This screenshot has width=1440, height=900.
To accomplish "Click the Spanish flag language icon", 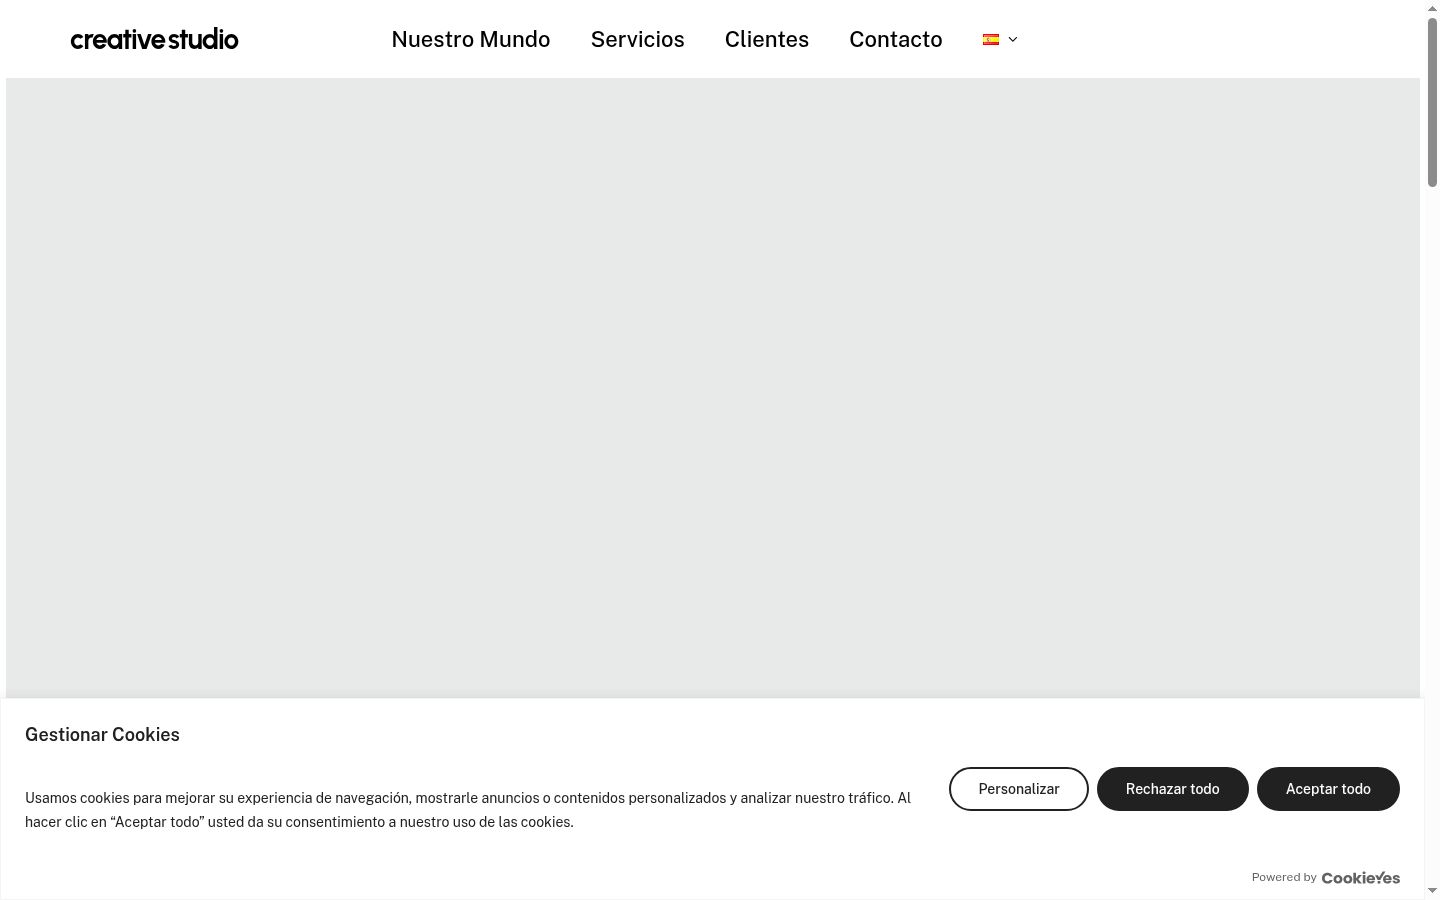I will point(991,39).
